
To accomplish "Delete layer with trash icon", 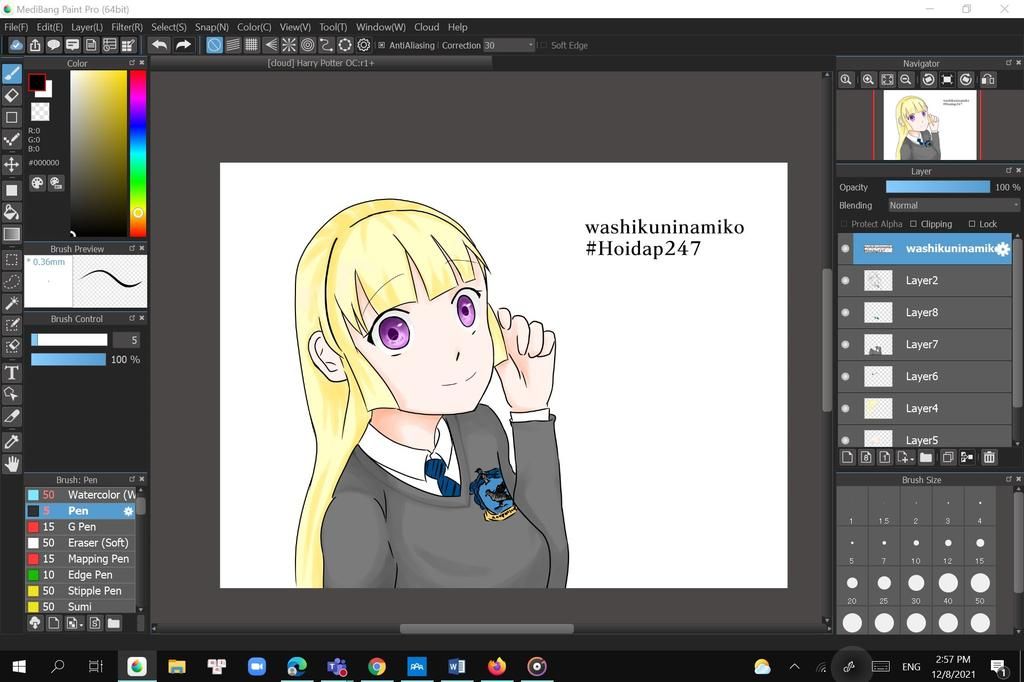I will point(989,457).
